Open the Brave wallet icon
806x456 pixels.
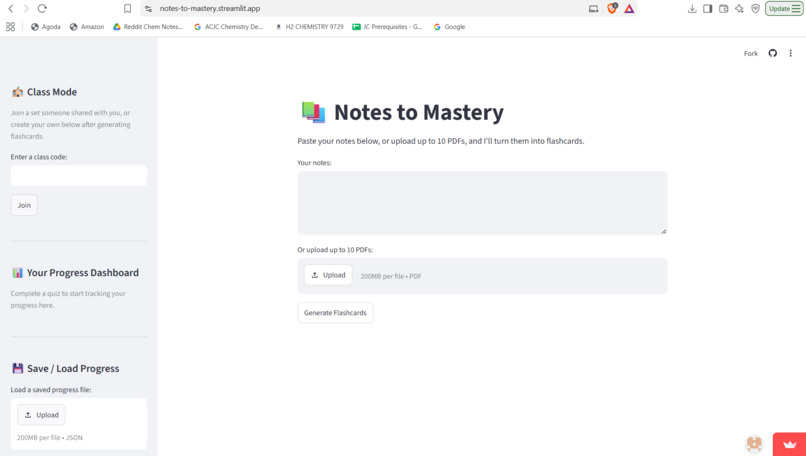[724, 8]
